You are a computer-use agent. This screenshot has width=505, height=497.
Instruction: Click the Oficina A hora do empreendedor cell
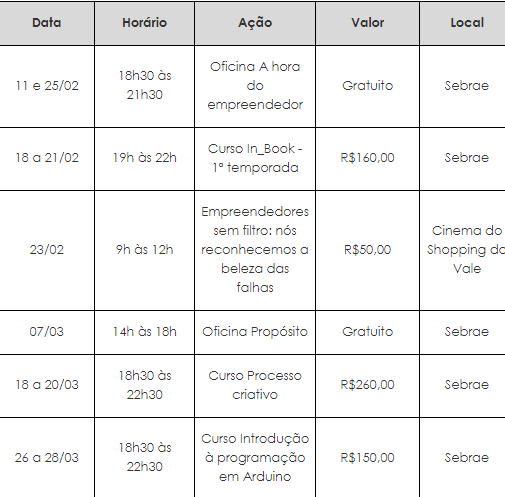pos(255,86)
